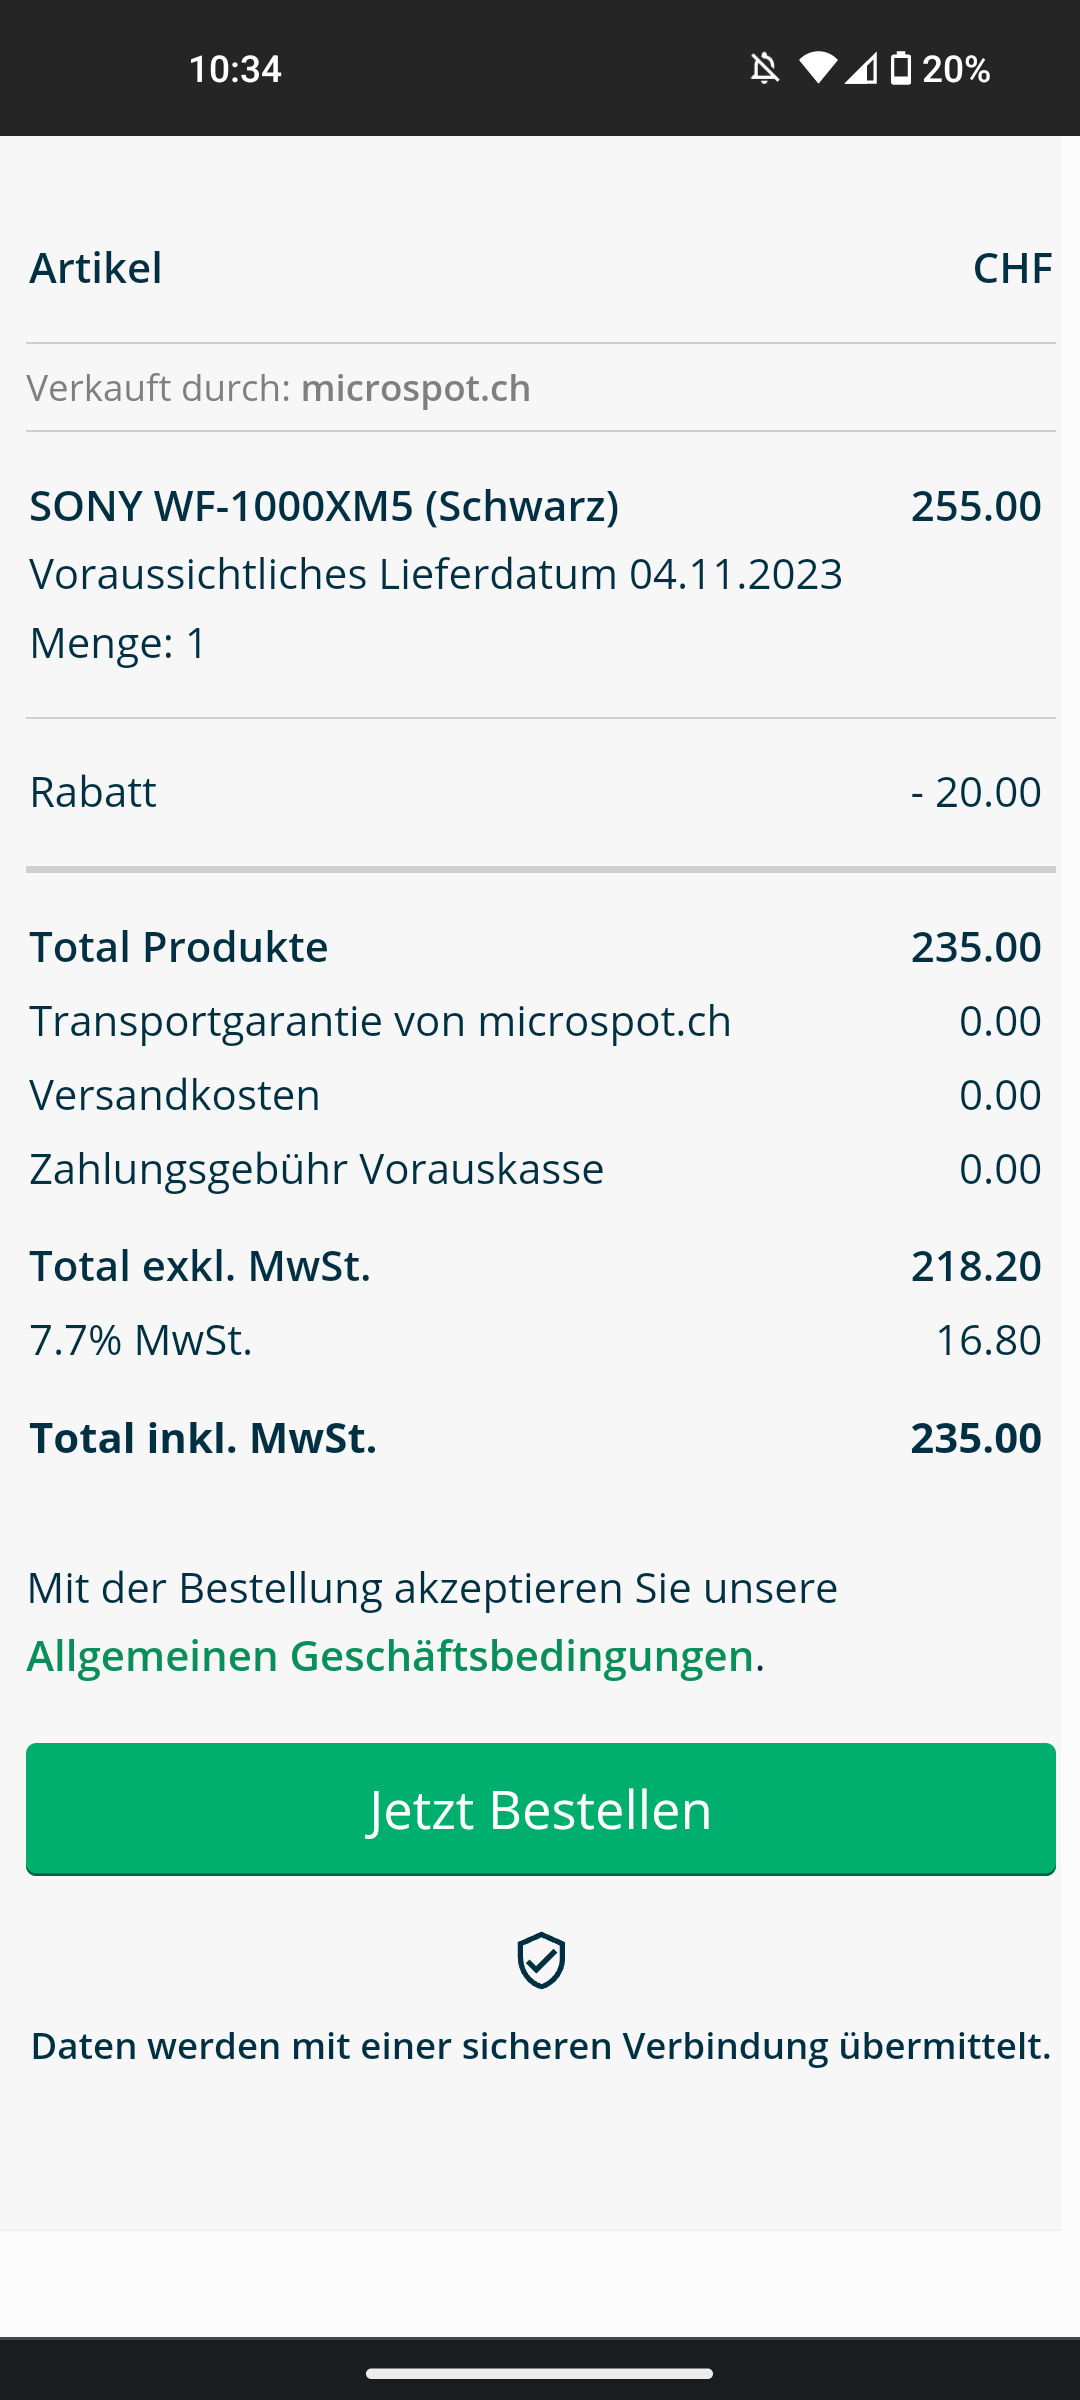1080x2400 pixels.
Task: Tap the clock showing 10:34
Action: coord(235,69)
